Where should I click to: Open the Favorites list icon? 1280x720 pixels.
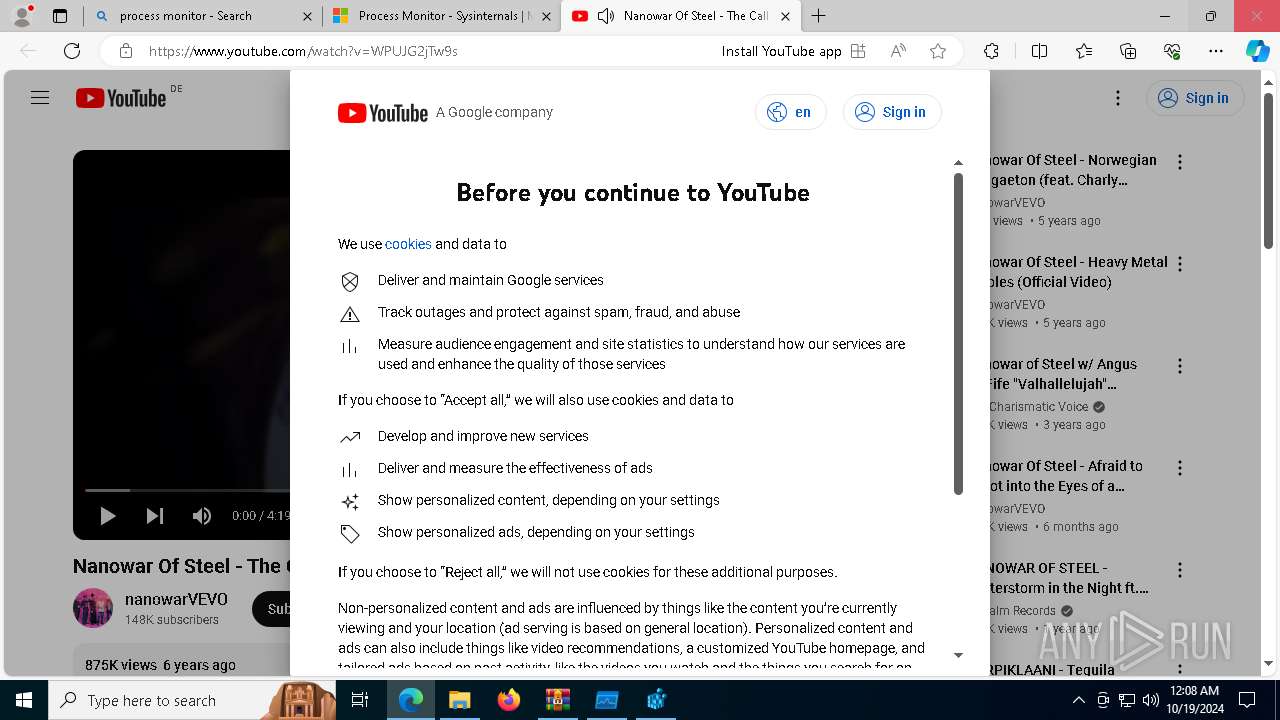point(1084,51)
